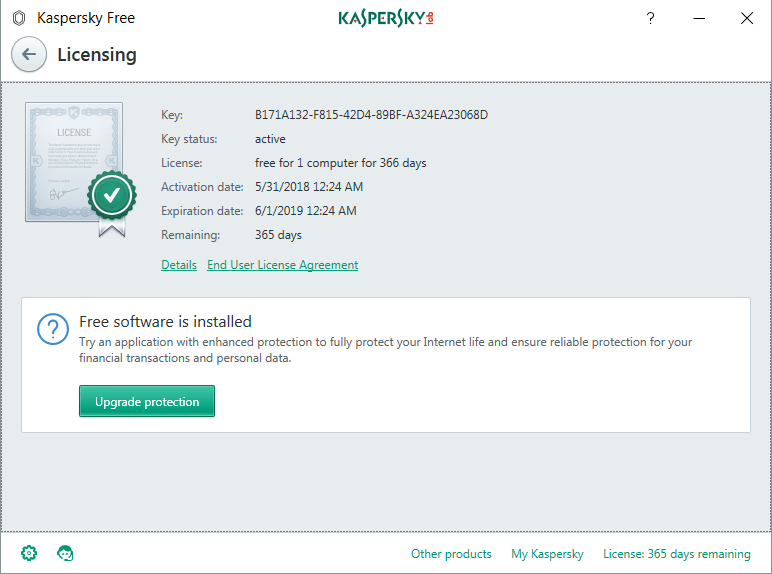Open Other products link
Viewport: 772px width, 574px height.
(x=451, y=554)
